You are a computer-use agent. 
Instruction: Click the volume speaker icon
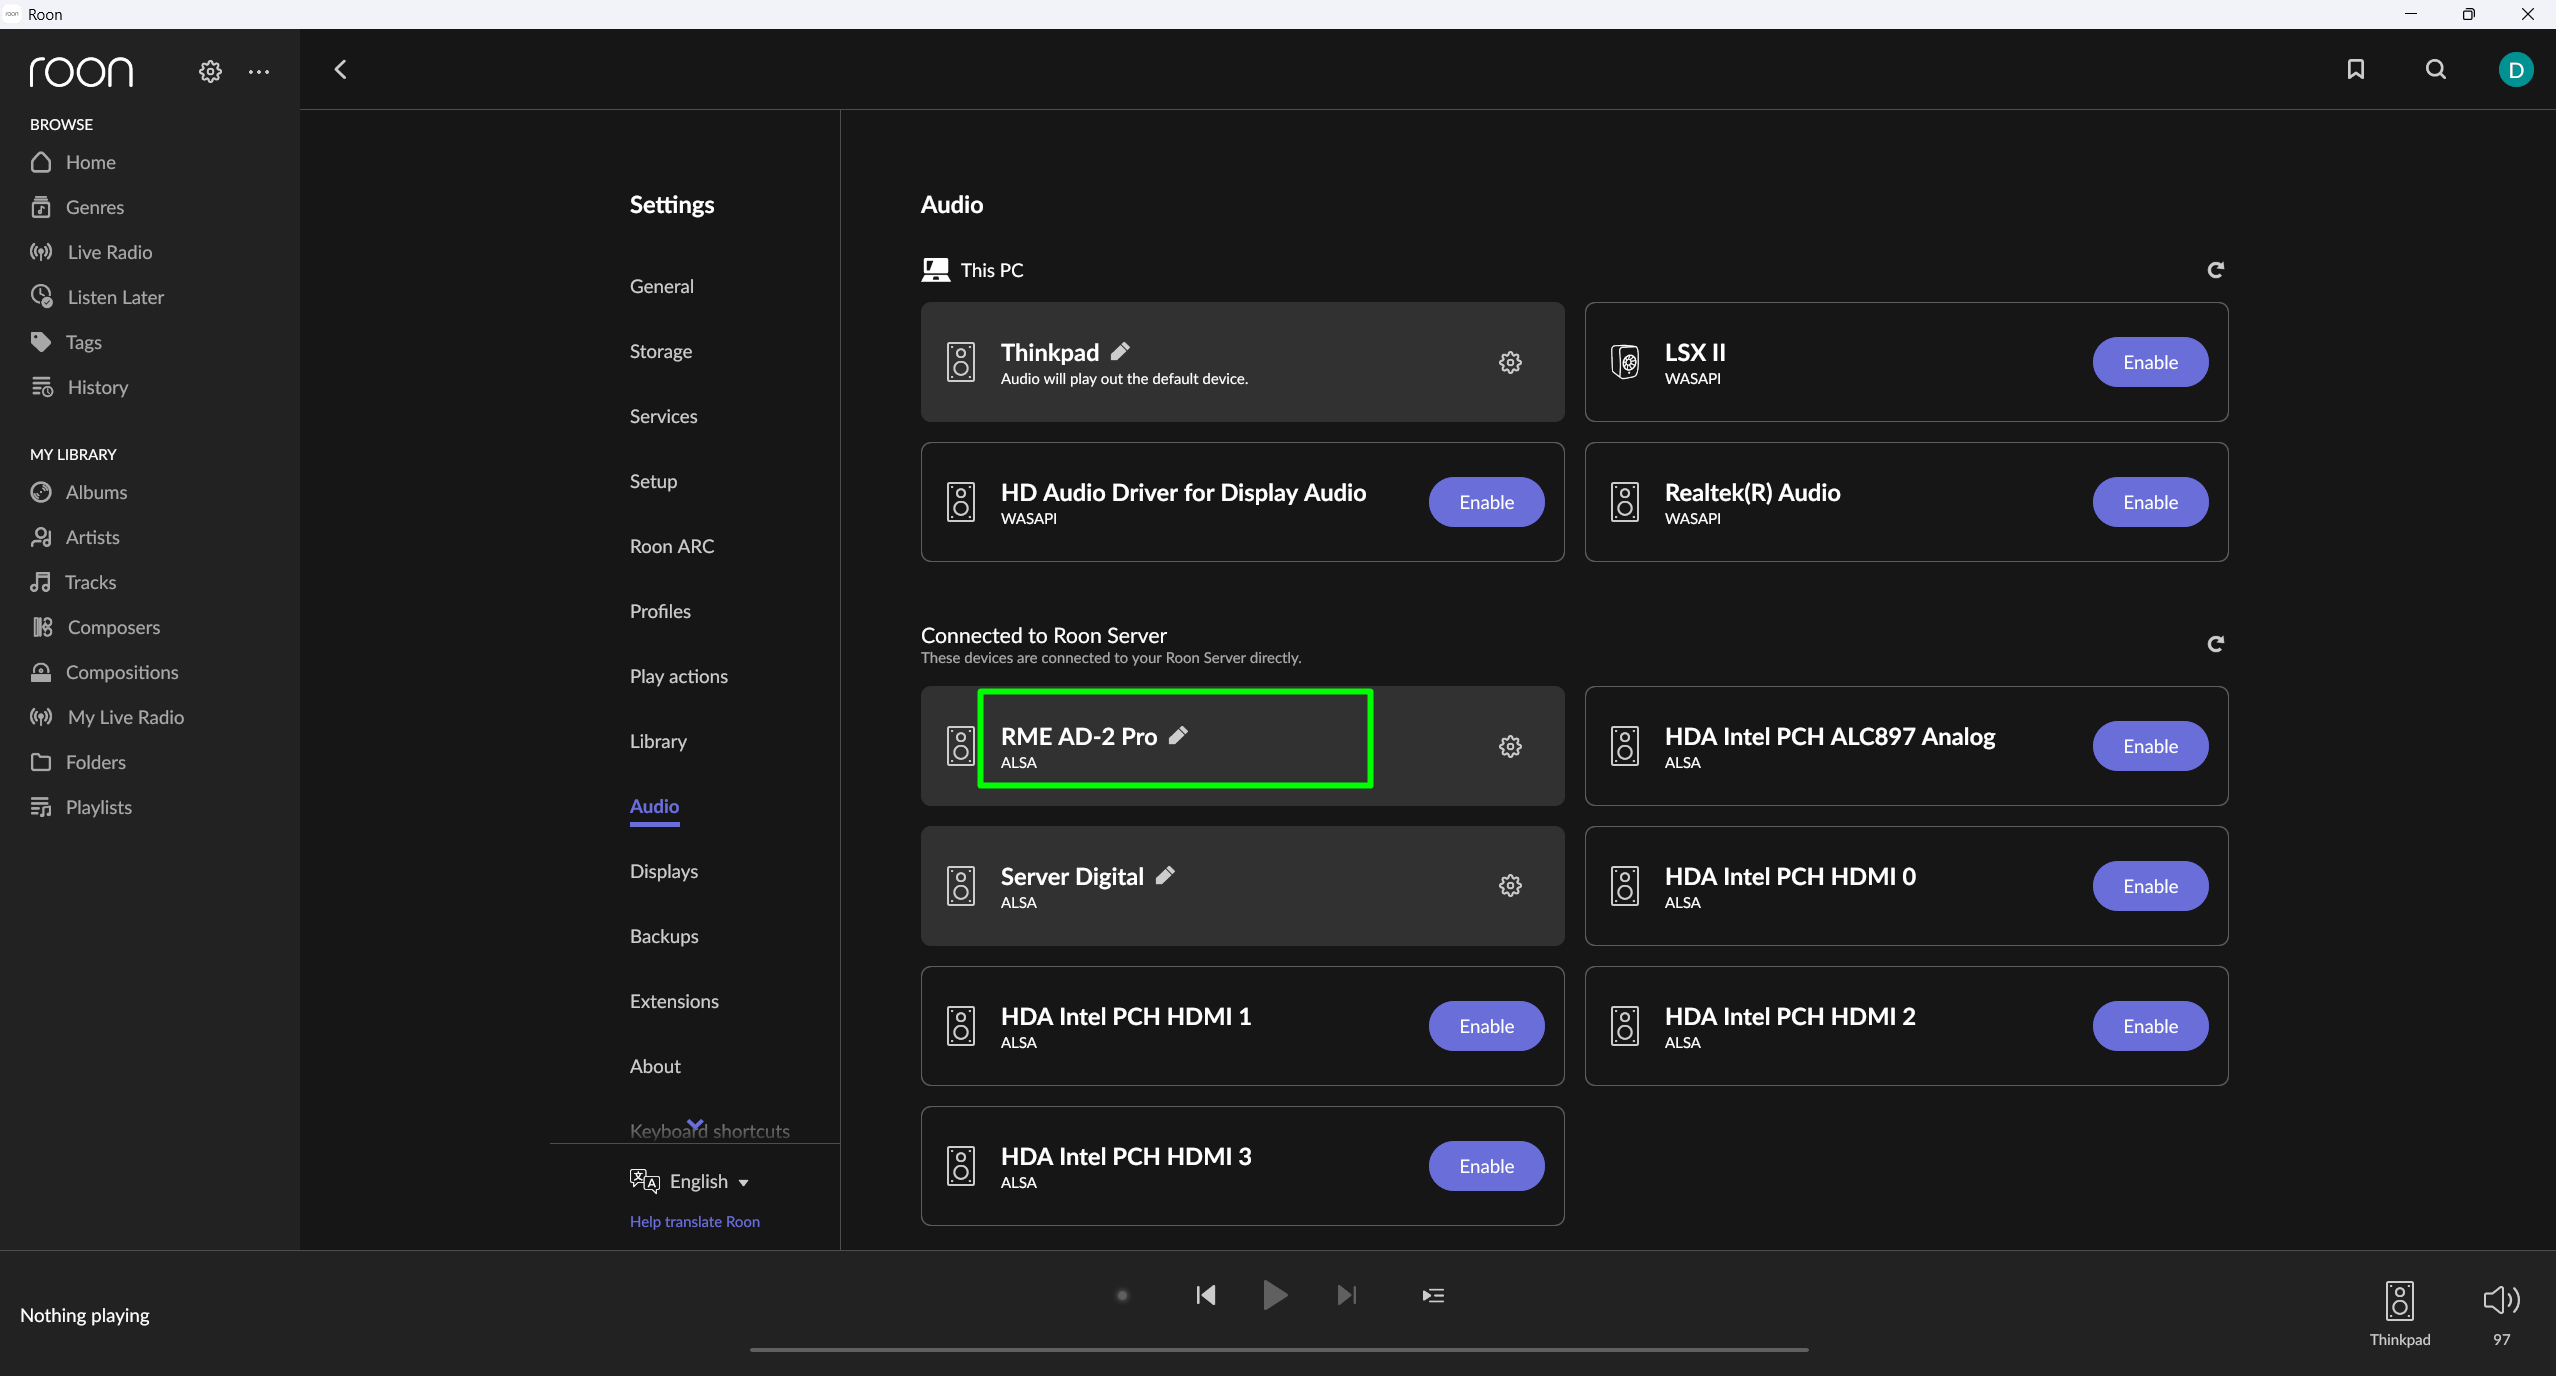tap(2500, 1299)
